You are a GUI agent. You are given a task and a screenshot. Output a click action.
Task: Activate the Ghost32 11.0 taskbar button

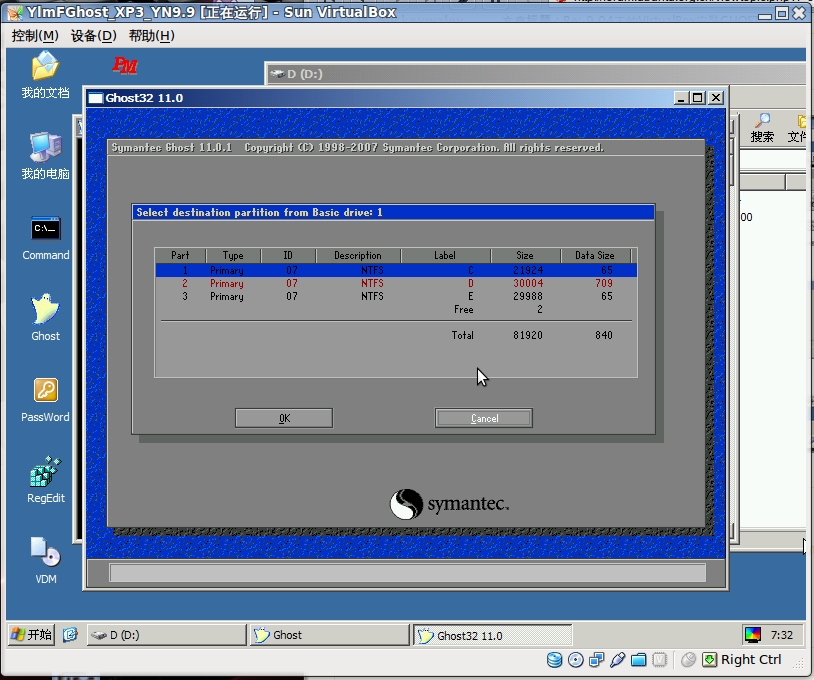pos(493,635)
